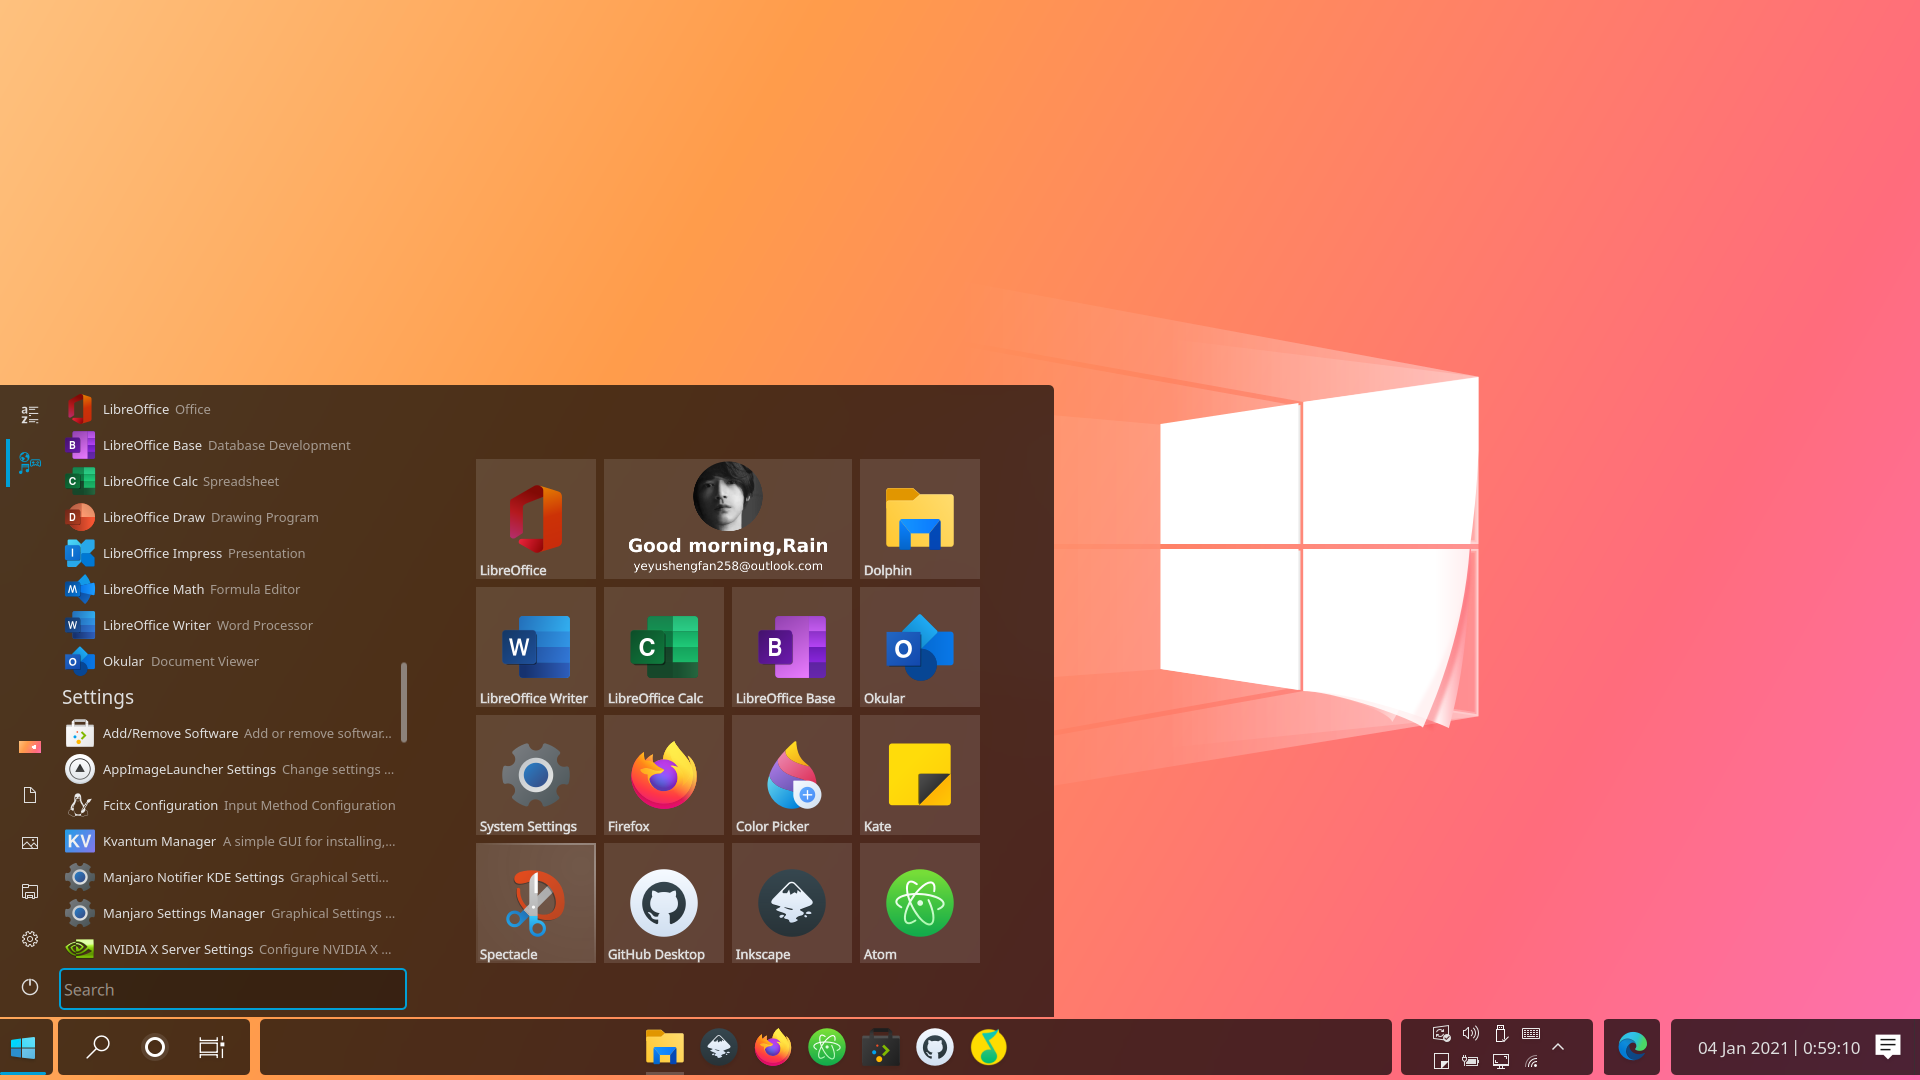Image resolution: width=1920 pixels, height=1080 pixels.
Task: Switch to alphabetical app view icon
Action: coord(30,414)
